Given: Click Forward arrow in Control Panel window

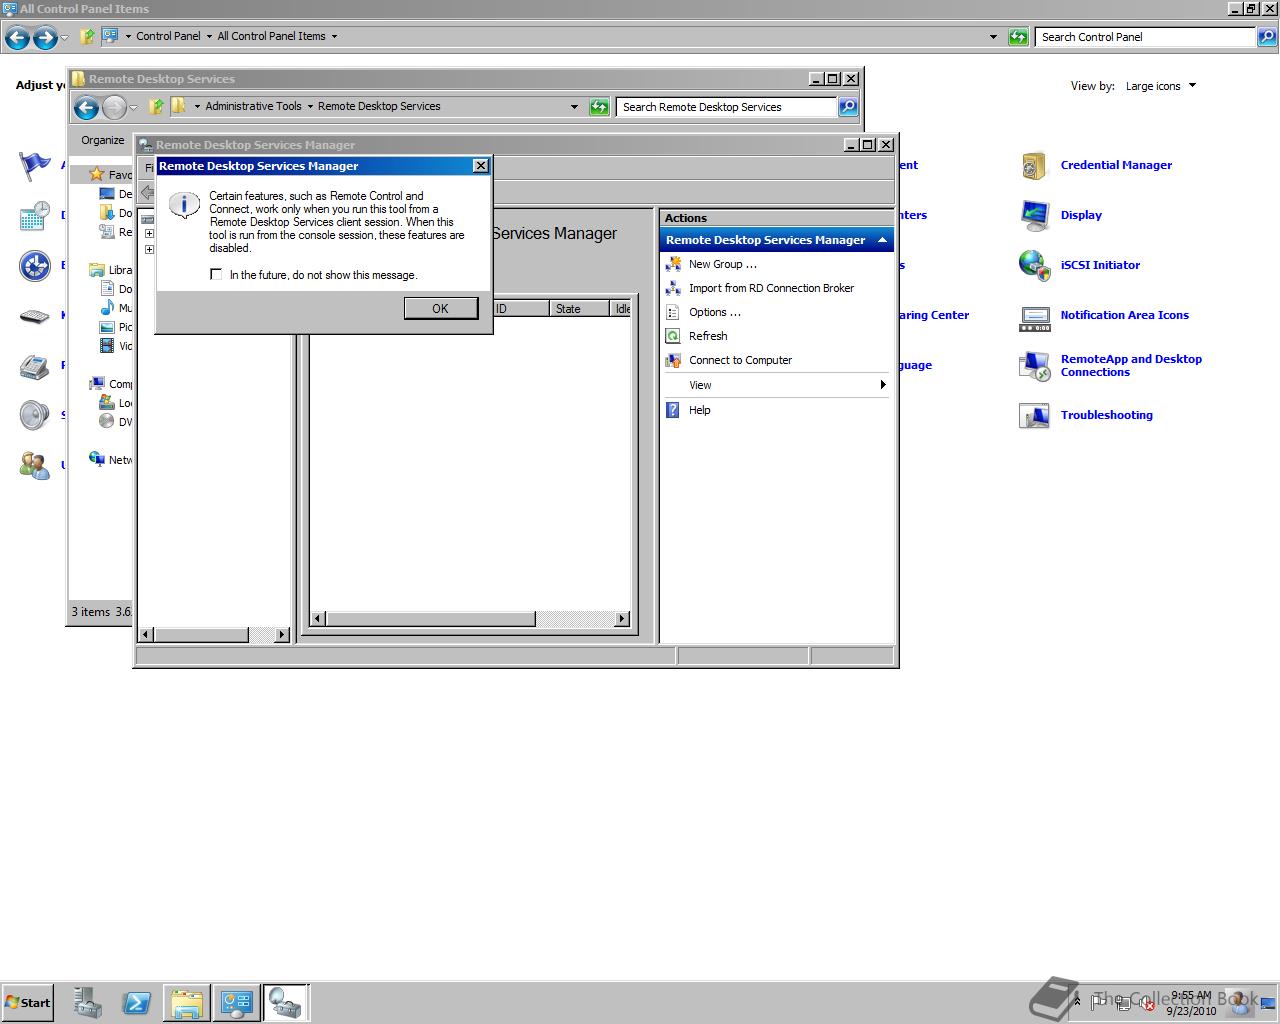Looking at the screenshot, I should [x=45, y=38].
